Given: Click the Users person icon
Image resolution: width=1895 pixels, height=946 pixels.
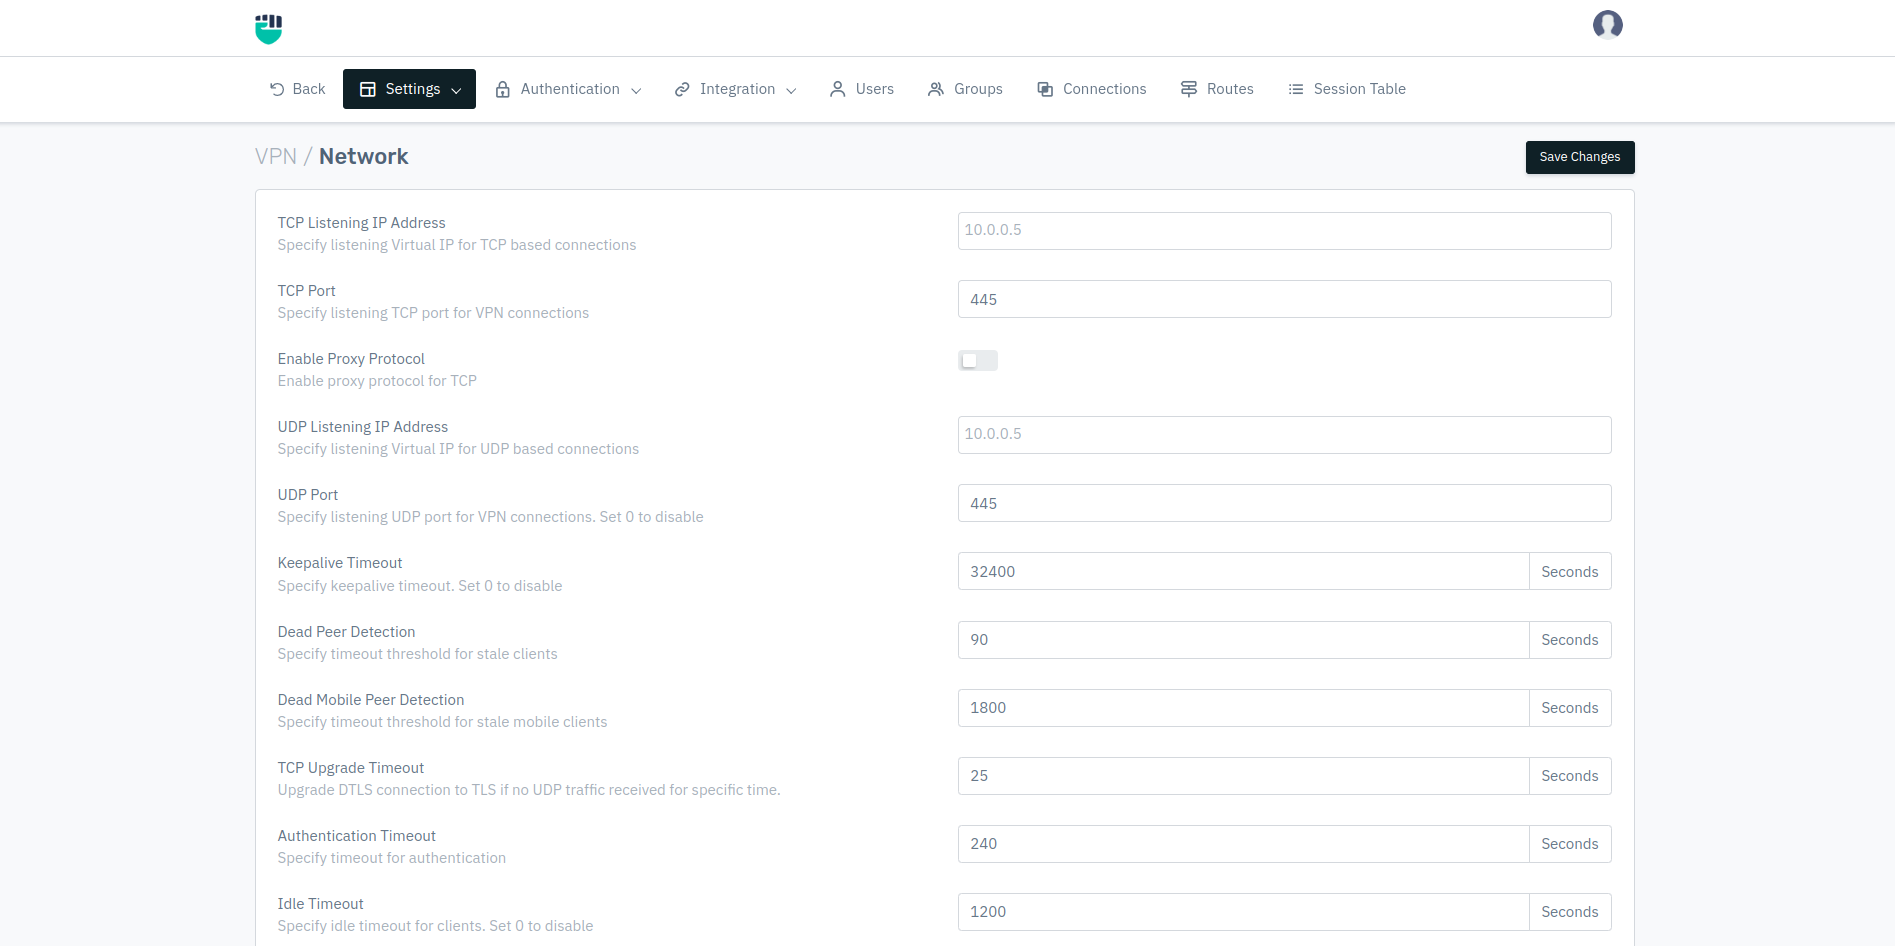Looking at the screenshot, I should [838, 89].
